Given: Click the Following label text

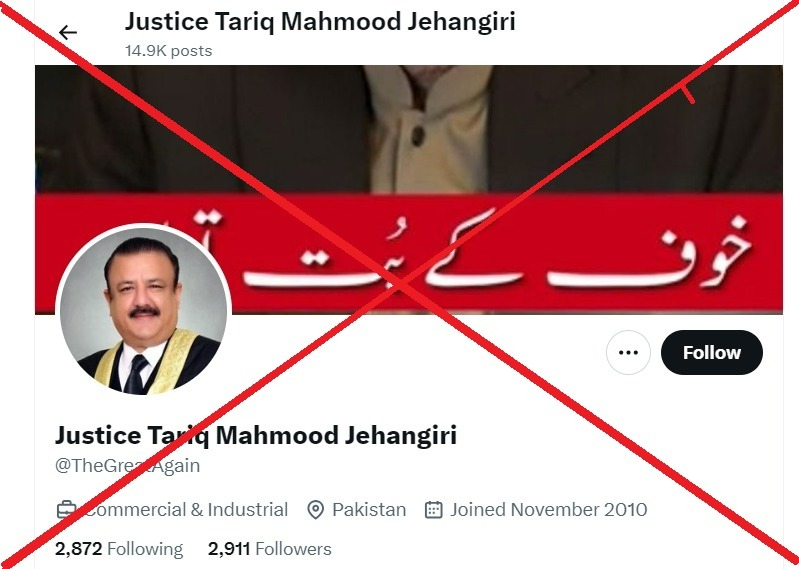Looking at the screenshot, I should click(x=145, y=549).
